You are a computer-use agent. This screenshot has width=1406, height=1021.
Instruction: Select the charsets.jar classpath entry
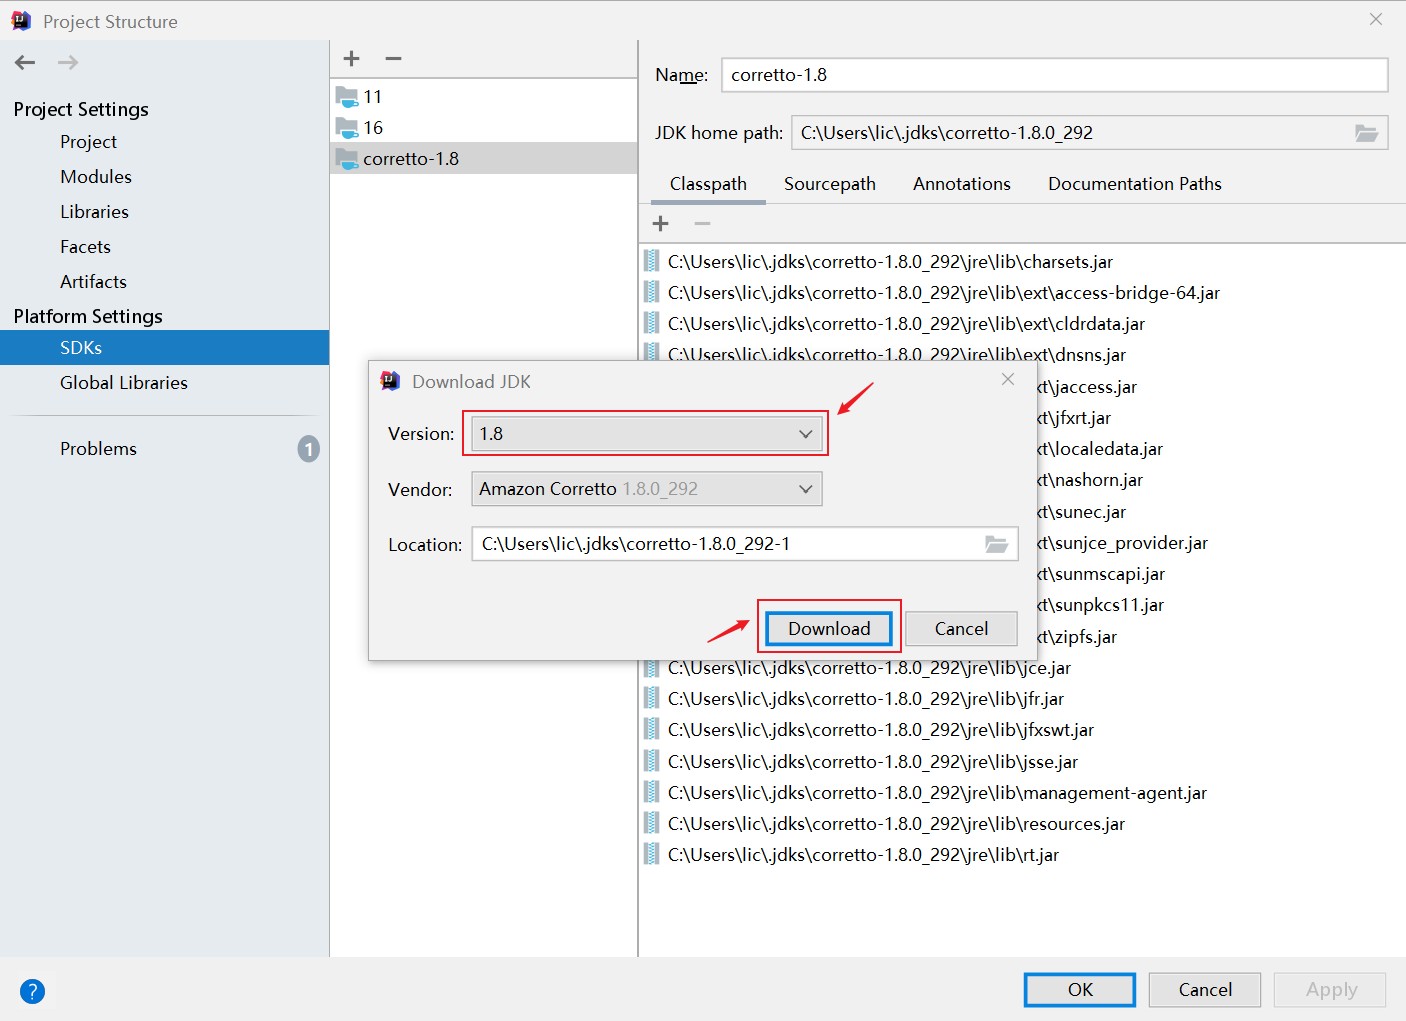890,262
